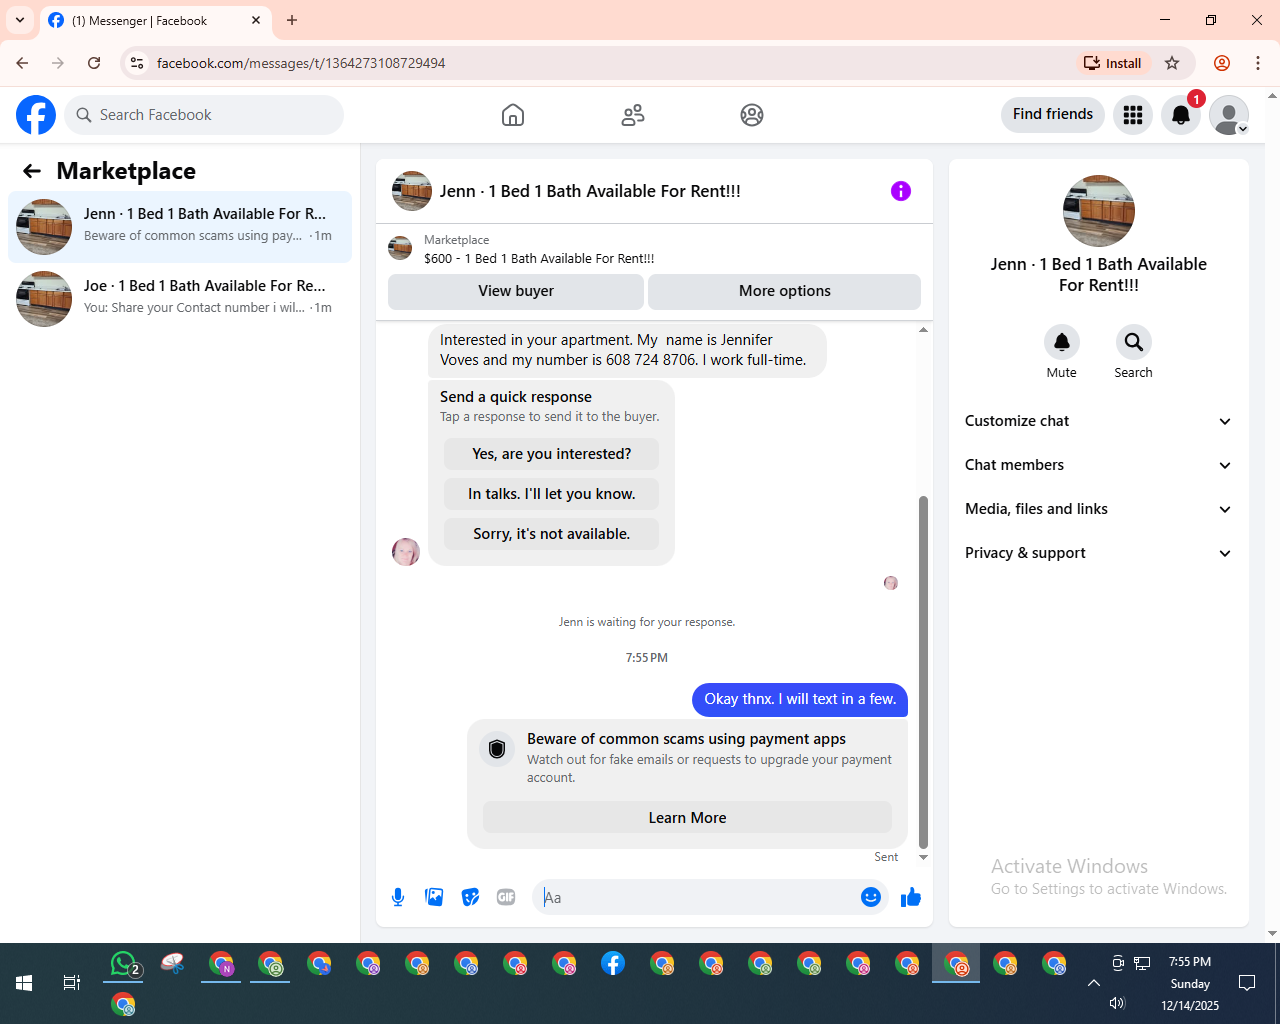Open Task View on taskbar

pos(72,983)
